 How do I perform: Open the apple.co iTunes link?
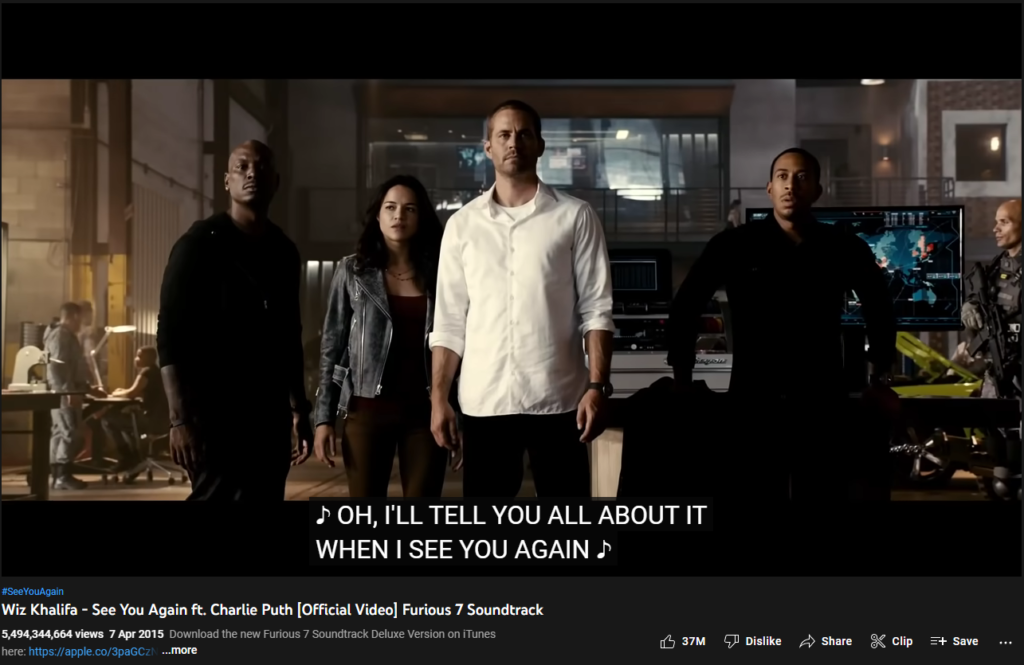91,651
